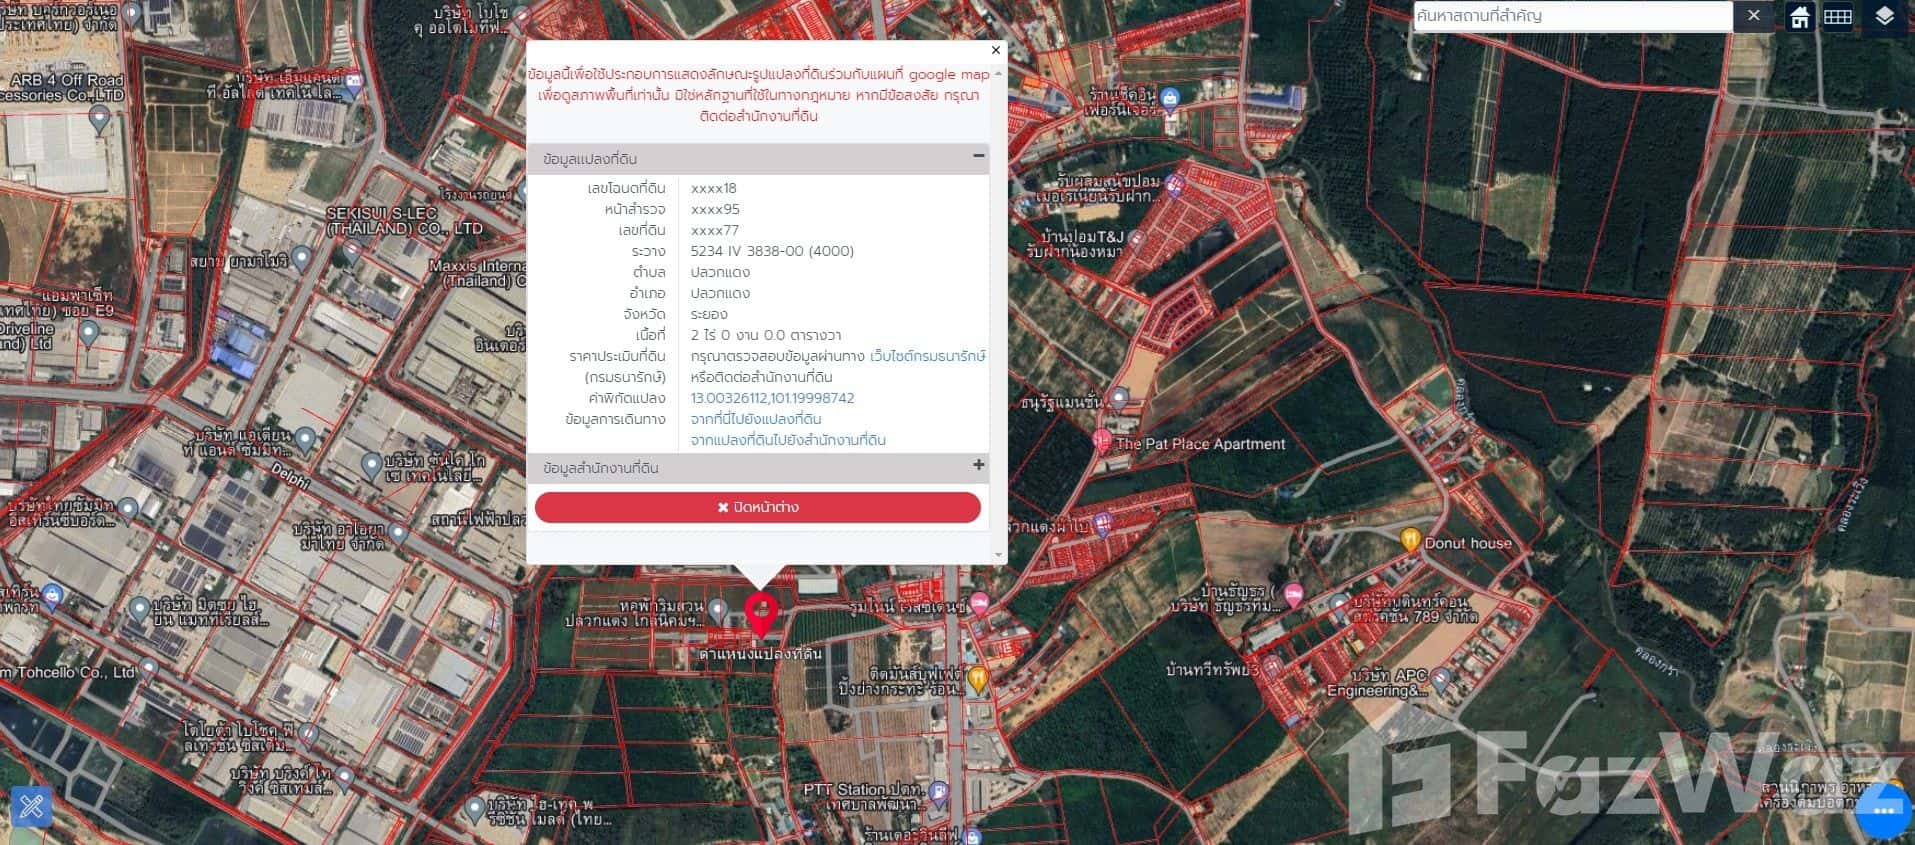Image resolution: width=1915 pixels, height=845 pixels.
Task: Click the ค้นหาสถานที่สำคัญ search field
Action: [x=1570, y=16]
